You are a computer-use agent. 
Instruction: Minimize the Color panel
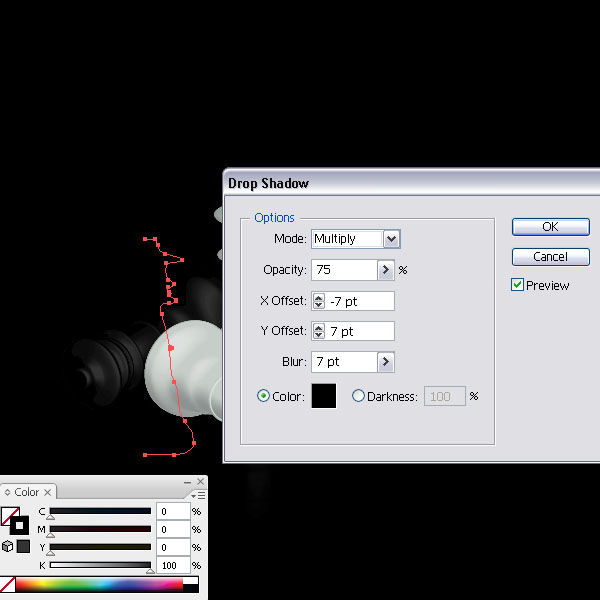coord(187,483)
